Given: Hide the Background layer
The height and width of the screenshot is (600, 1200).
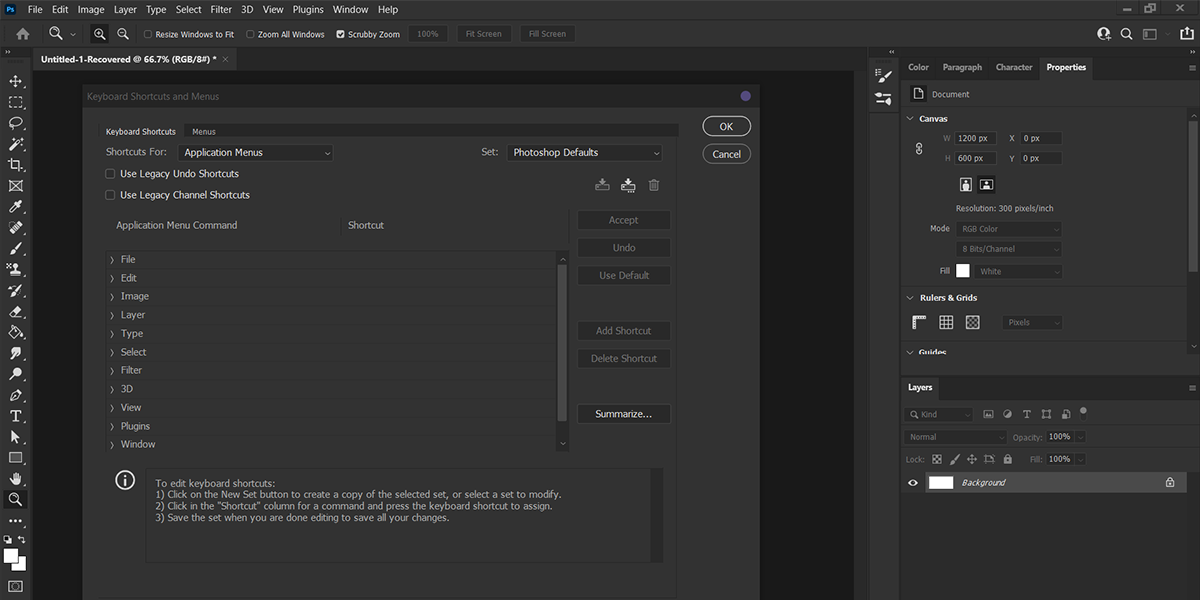Looking at the screenshot, I should point(911,482).
